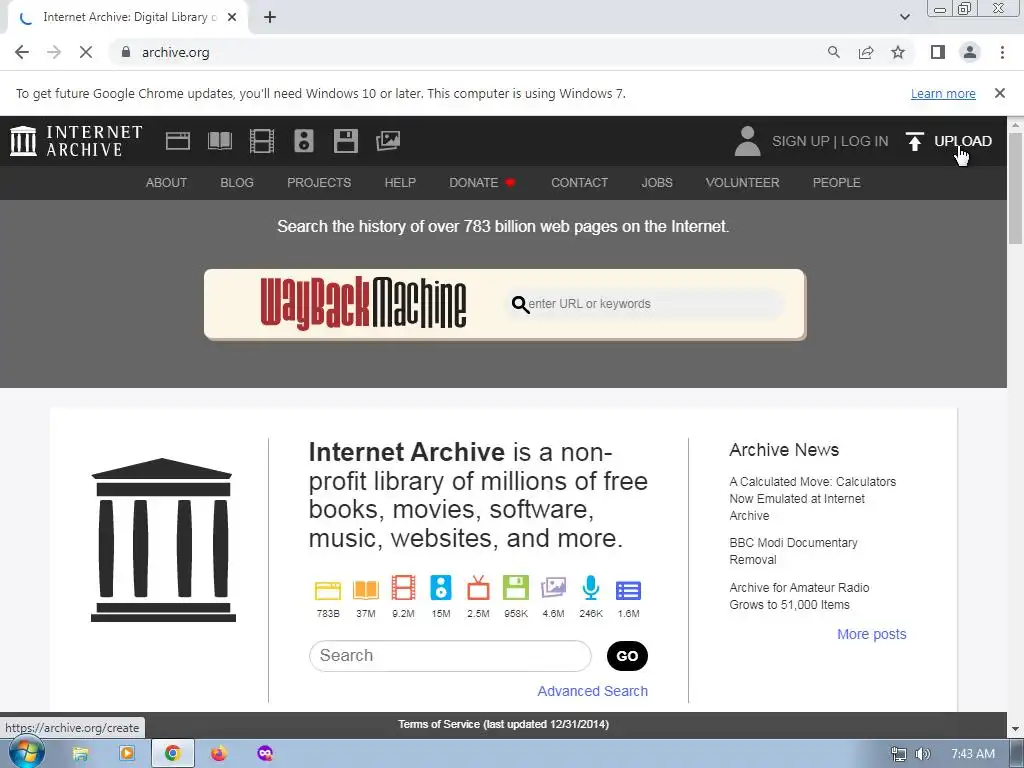The height and width of the screenshot is (768, 1024).
Task: Select the yellow web pages icon labeled 783B
Action: (x=328, y=590)
